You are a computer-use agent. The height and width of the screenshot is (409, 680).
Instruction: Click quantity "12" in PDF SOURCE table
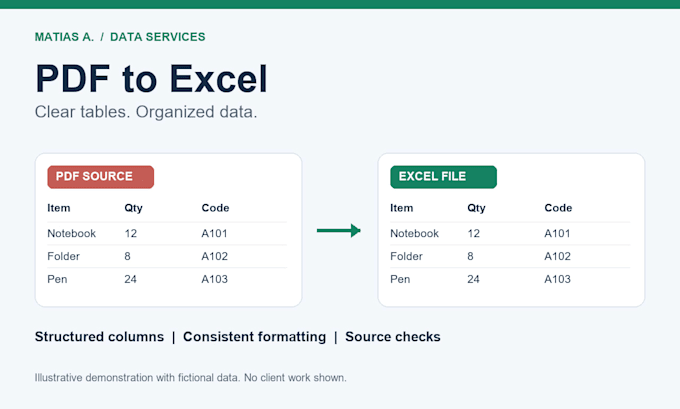pos(131,233)
